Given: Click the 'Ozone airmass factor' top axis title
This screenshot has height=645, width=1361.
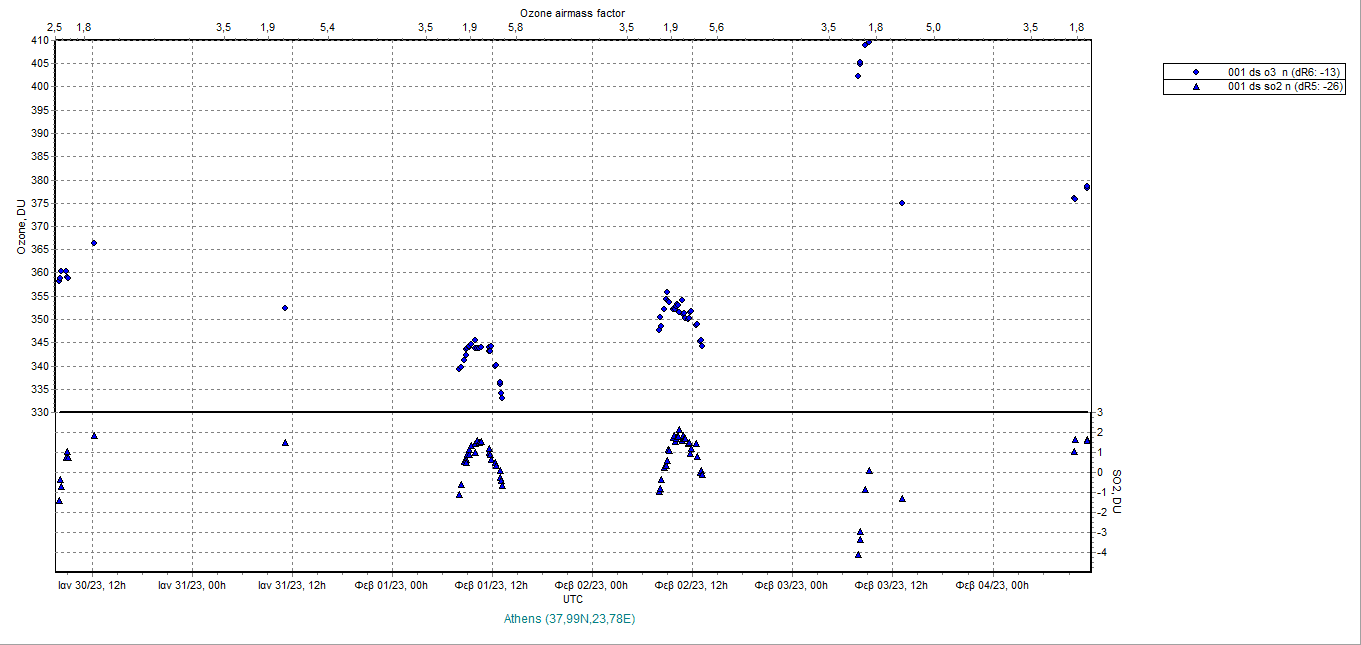Looking at the screenshot, I should click(572, 12).
